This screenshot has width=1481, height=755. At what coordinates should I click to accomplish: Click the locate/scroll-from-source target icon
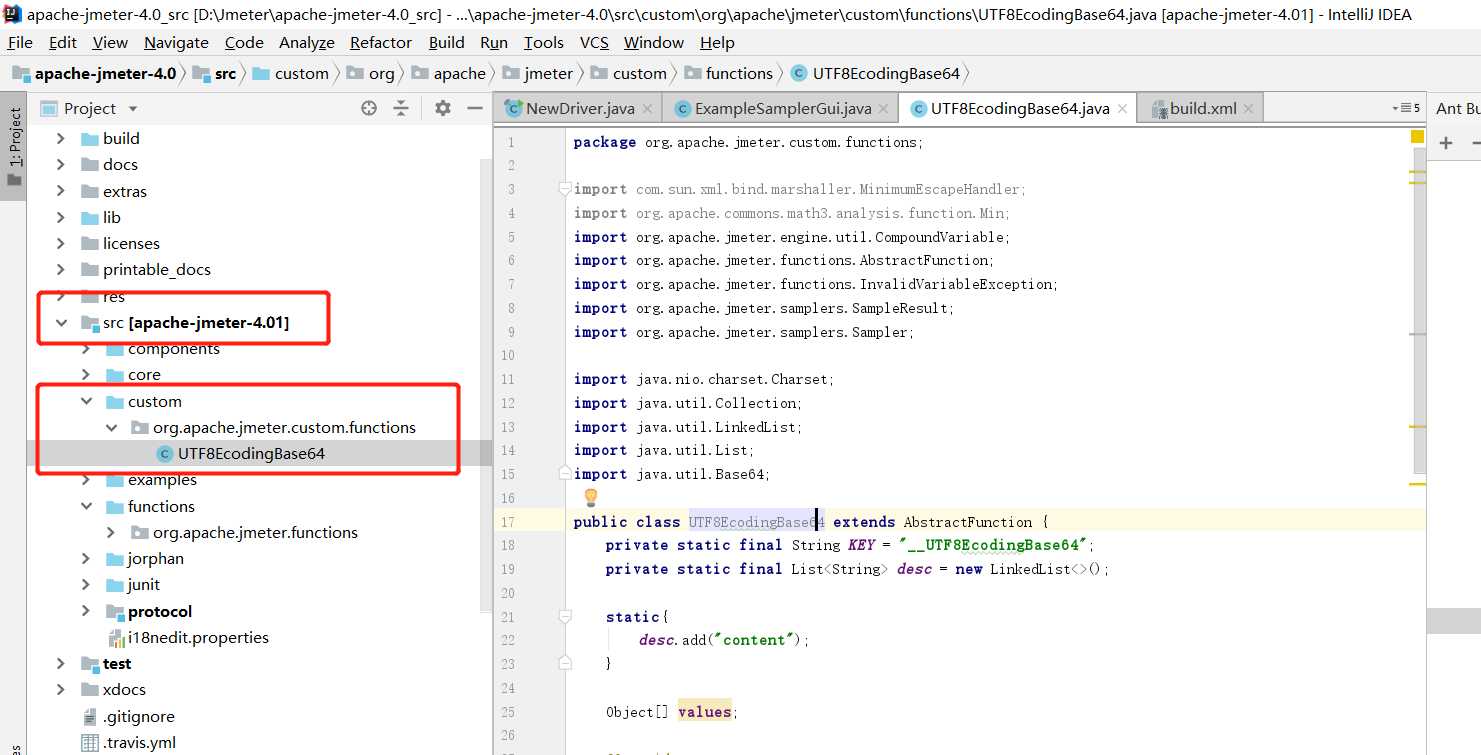tap(369, 108)
